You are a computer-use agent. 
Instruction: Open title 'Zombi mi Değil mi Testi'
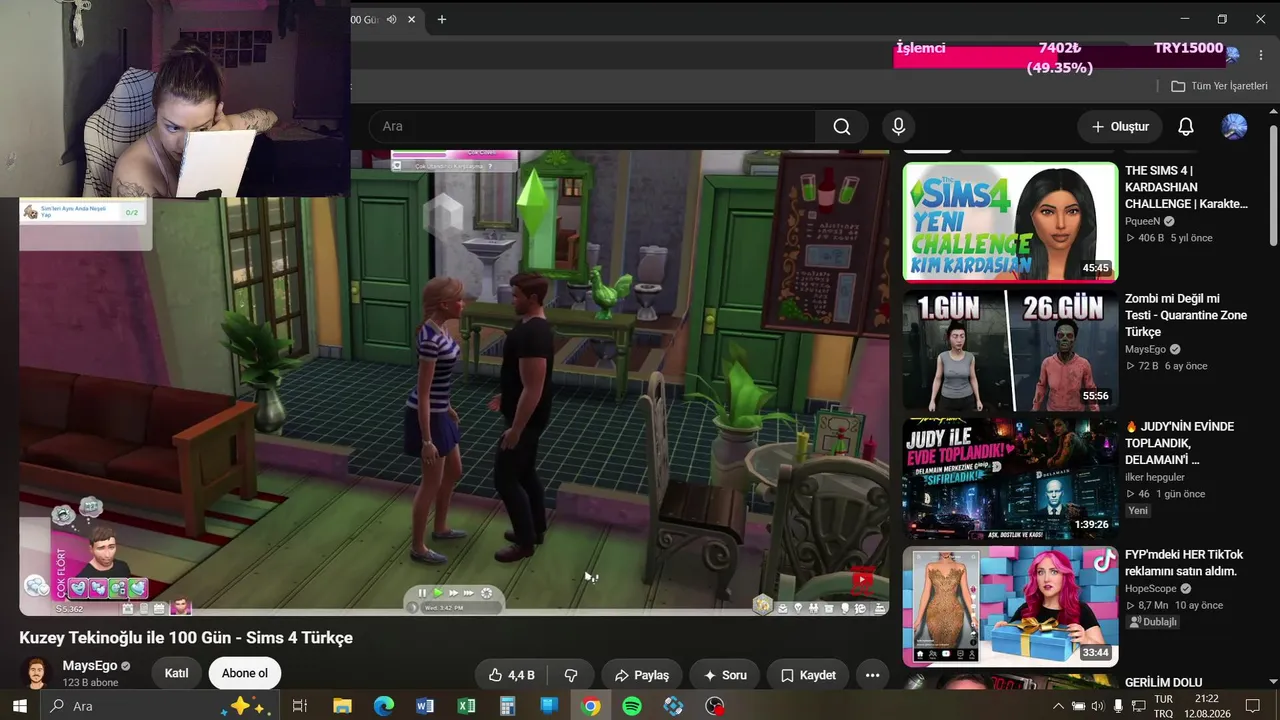[1187, 315]
